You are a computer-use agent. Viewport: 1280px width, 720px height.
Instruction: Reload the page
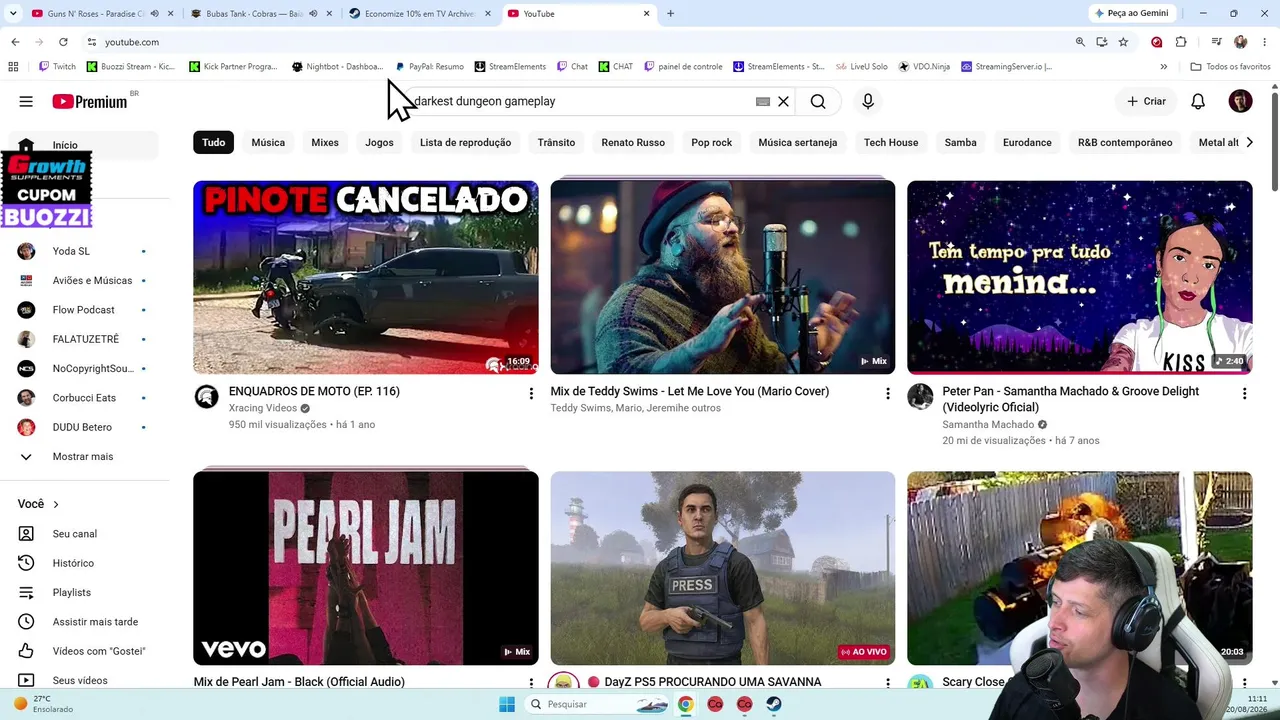coord(63,42)
